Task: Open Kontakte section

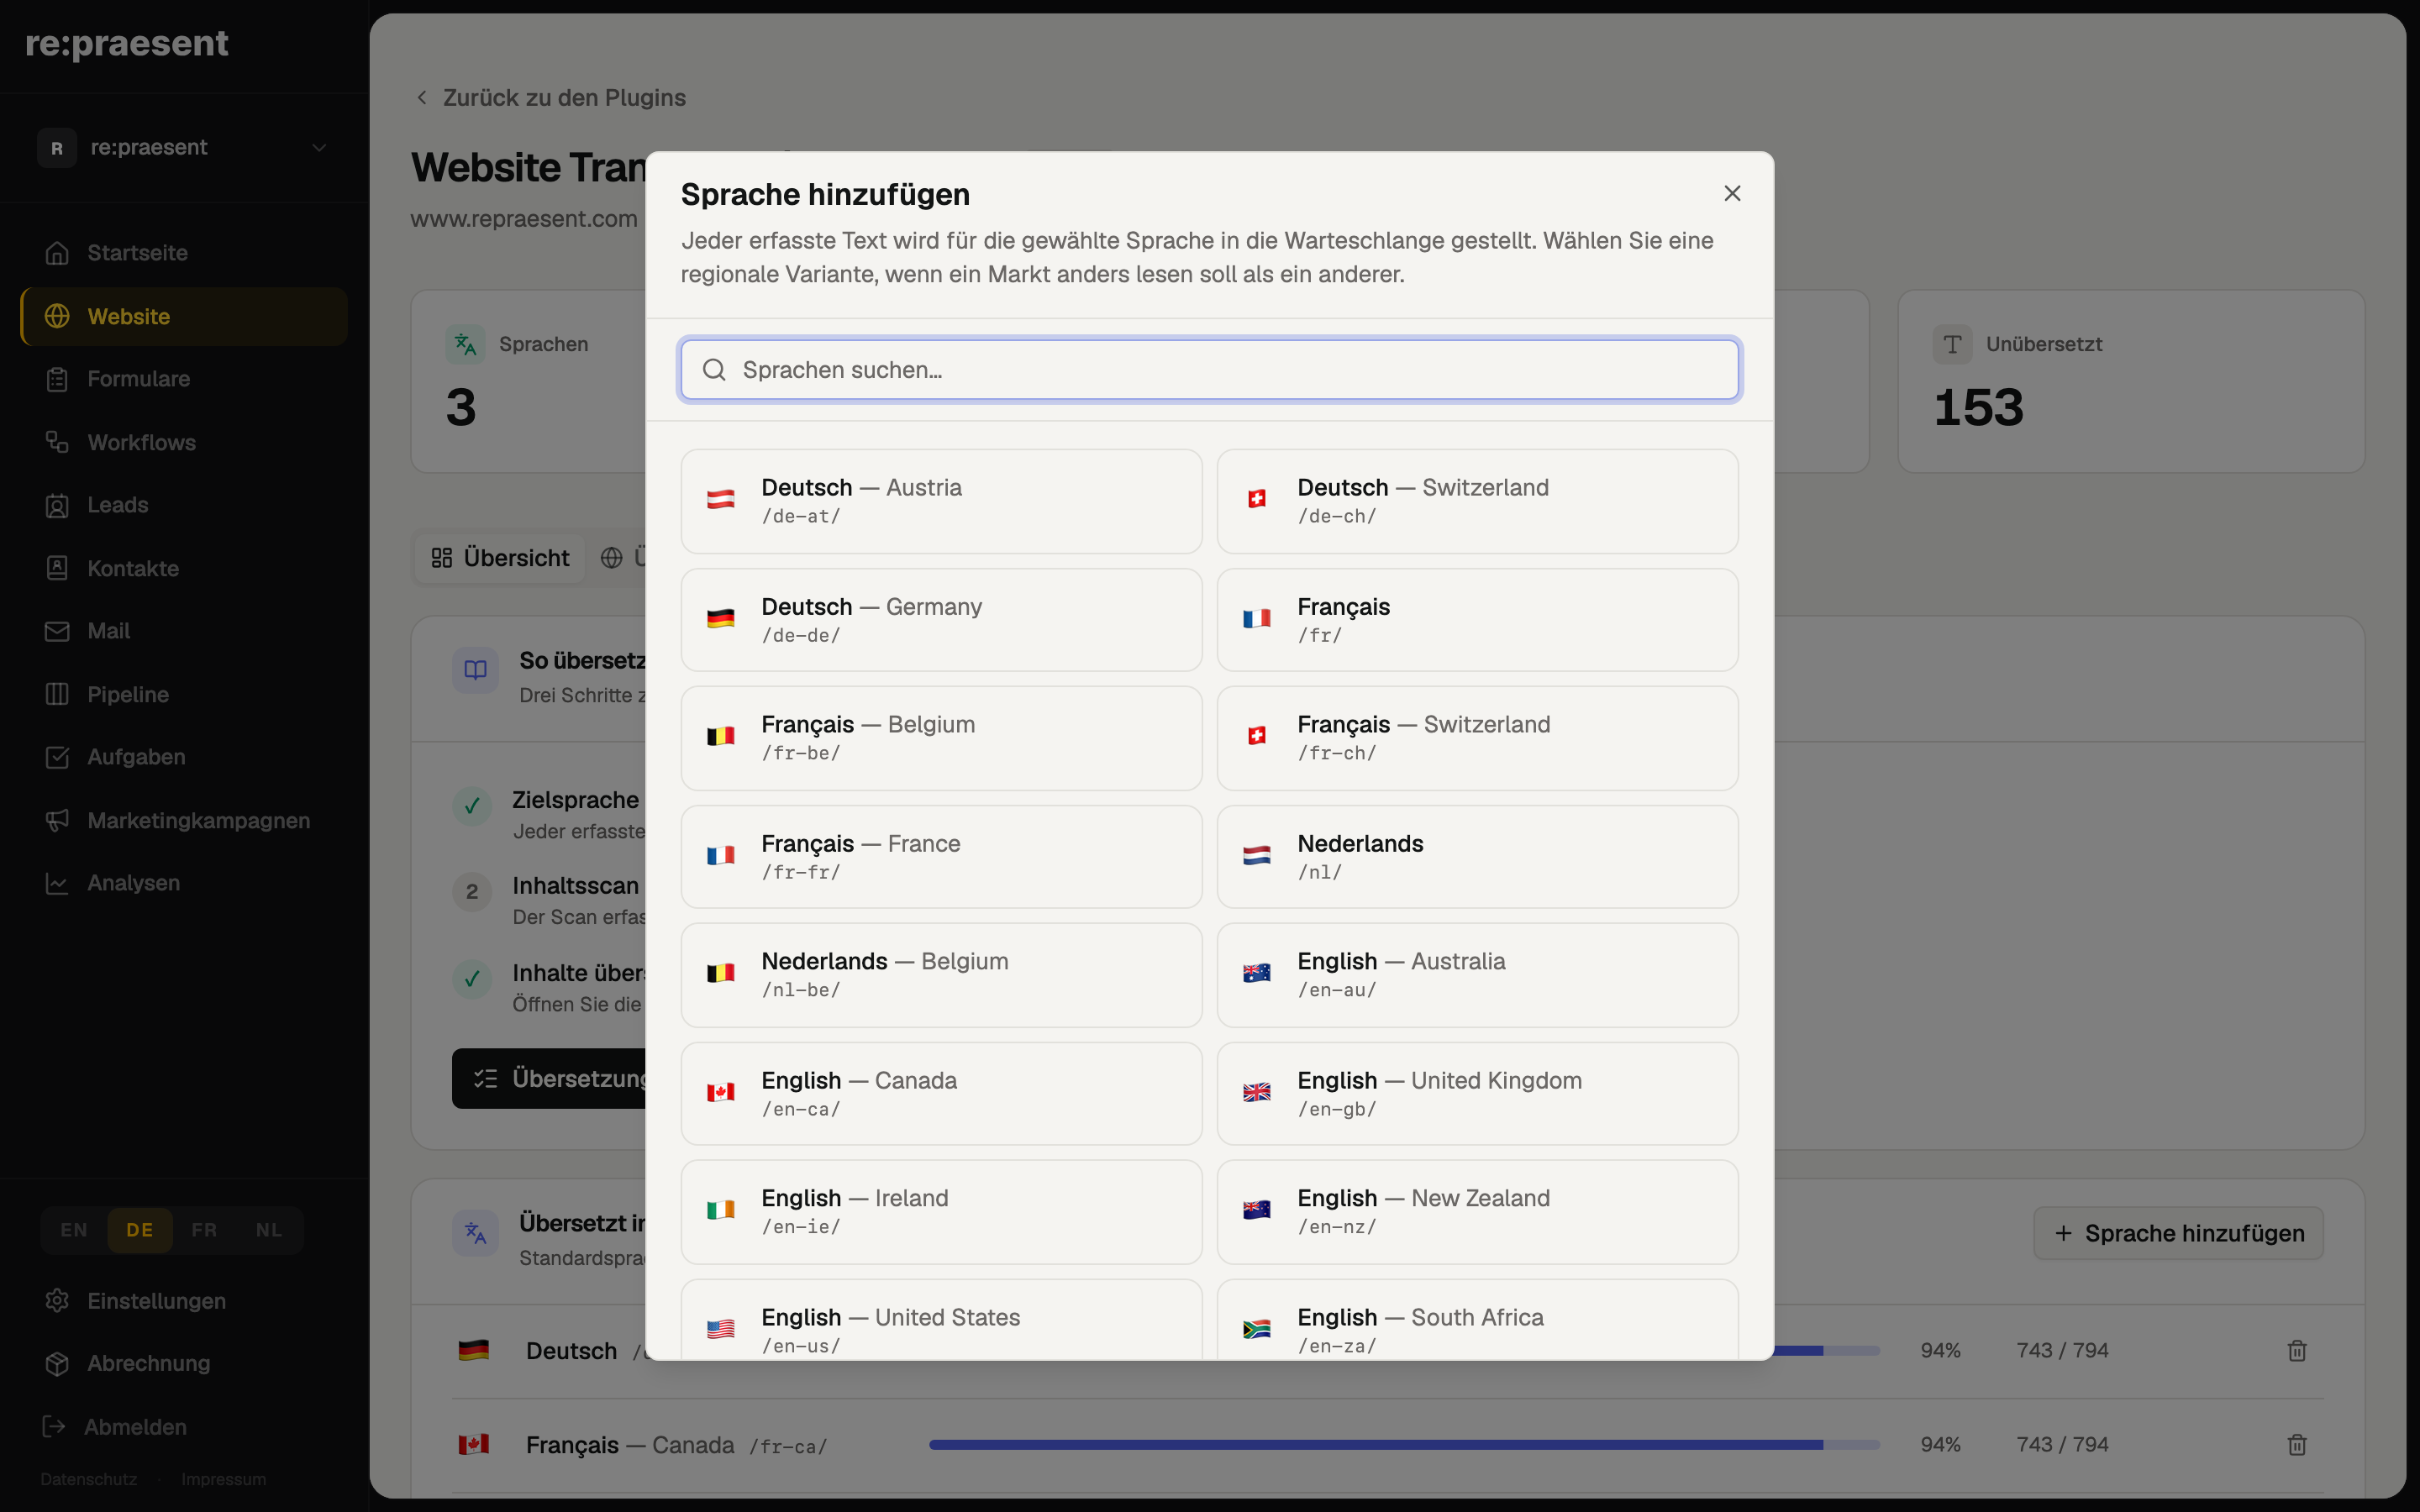Action: 184,568
